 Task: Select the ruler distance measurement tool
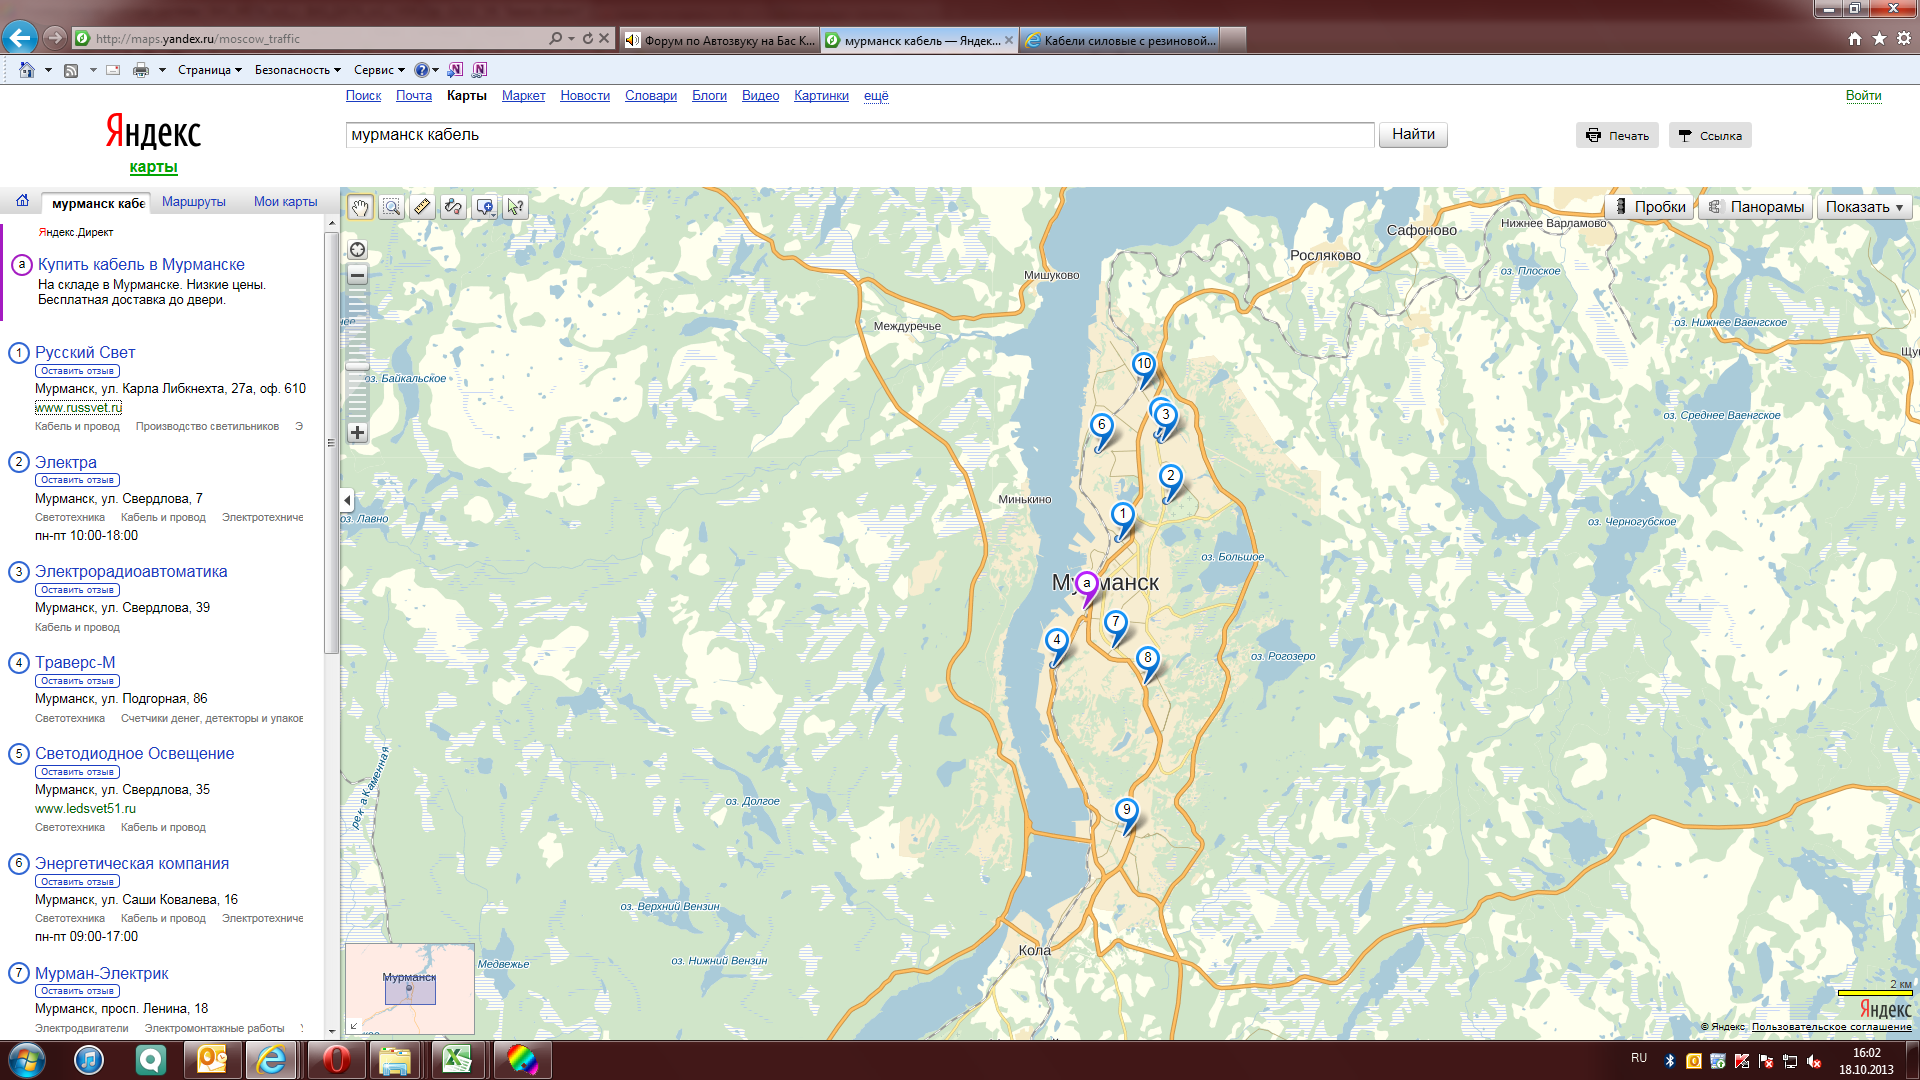(x=422, y=207)
